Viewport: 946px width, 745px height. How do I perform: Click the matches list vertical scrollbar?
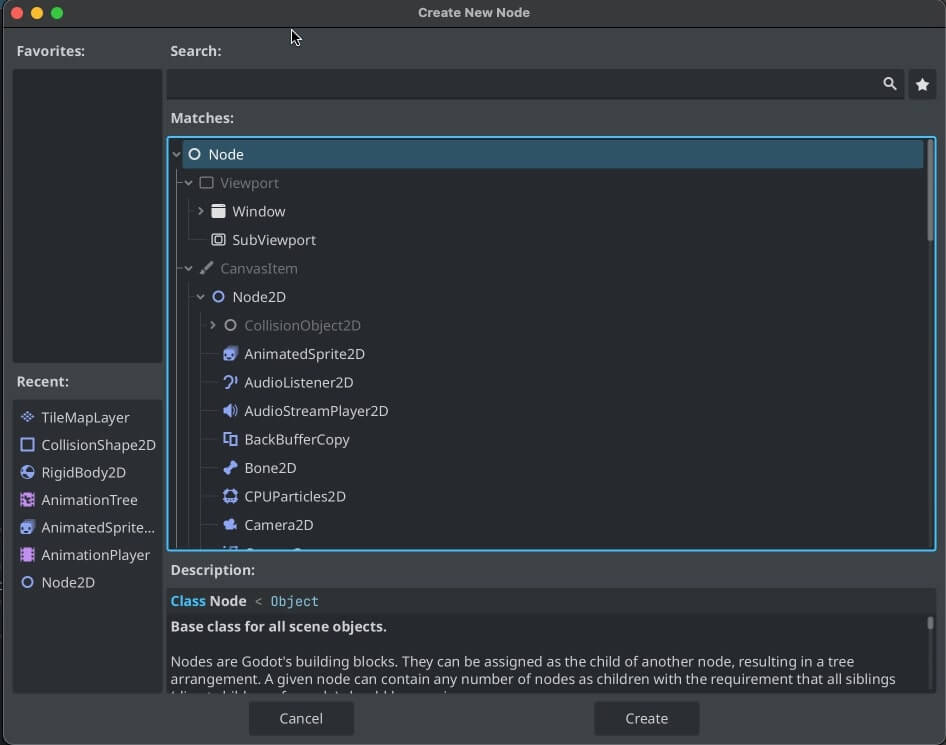(930, 191)
